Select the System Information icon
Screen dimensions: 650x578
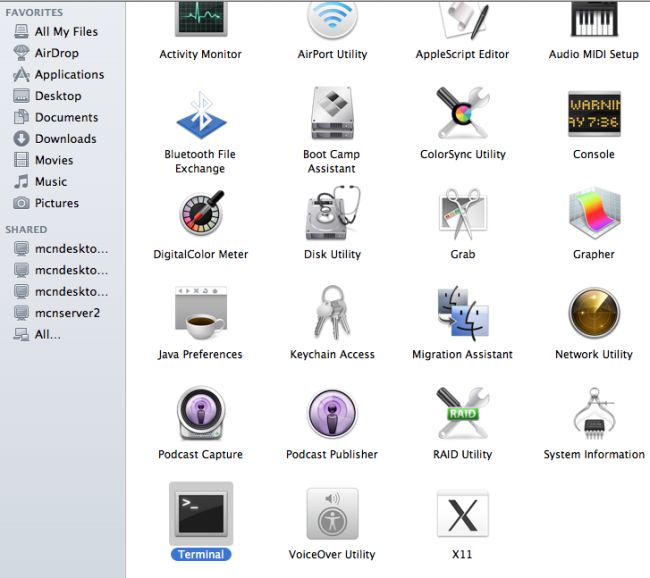pyautogui.click(x=594, y=413)
